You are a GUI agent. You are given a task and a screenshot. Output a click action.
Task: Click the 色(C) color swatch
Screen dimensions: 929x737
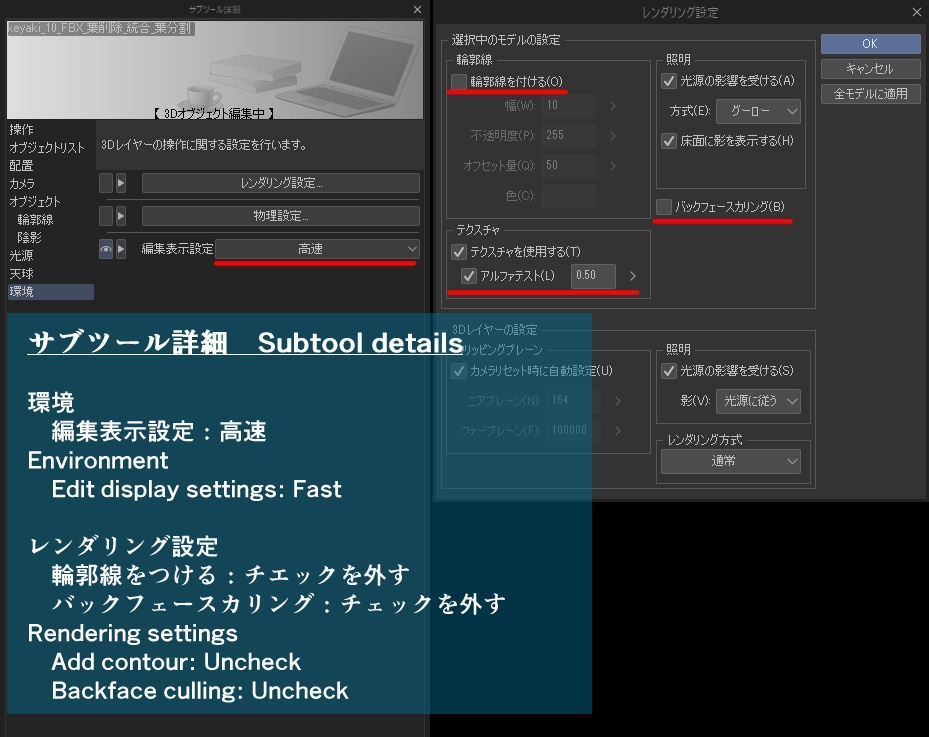coord(570,196)
